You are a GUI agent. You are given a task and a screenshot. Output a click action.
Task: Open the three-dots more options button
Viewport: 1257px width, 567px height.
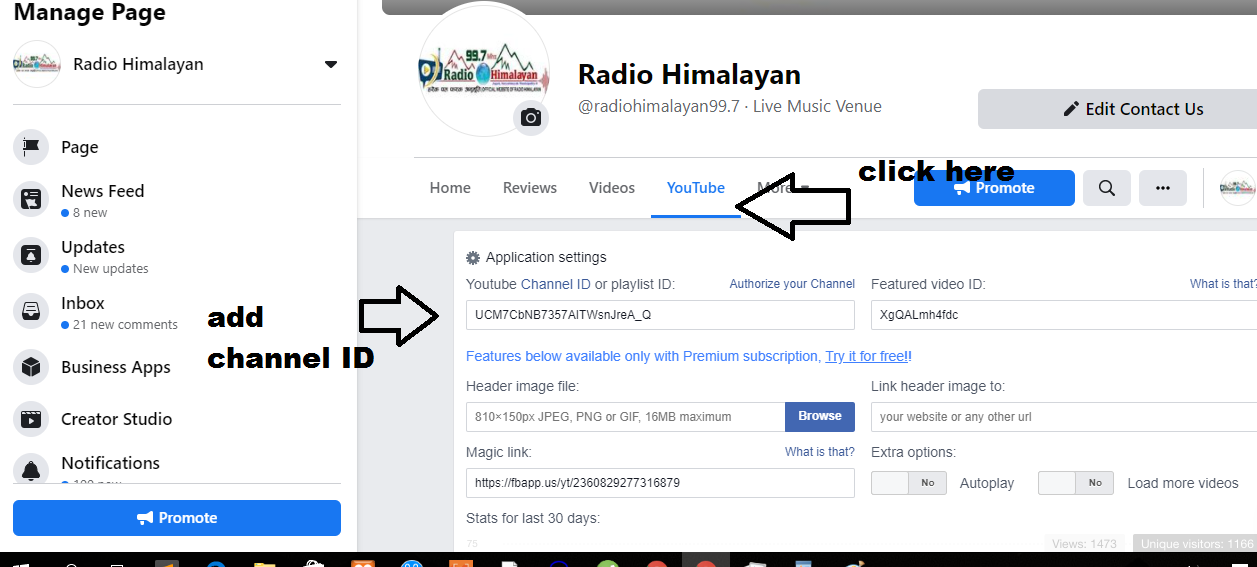point(1163,188)
